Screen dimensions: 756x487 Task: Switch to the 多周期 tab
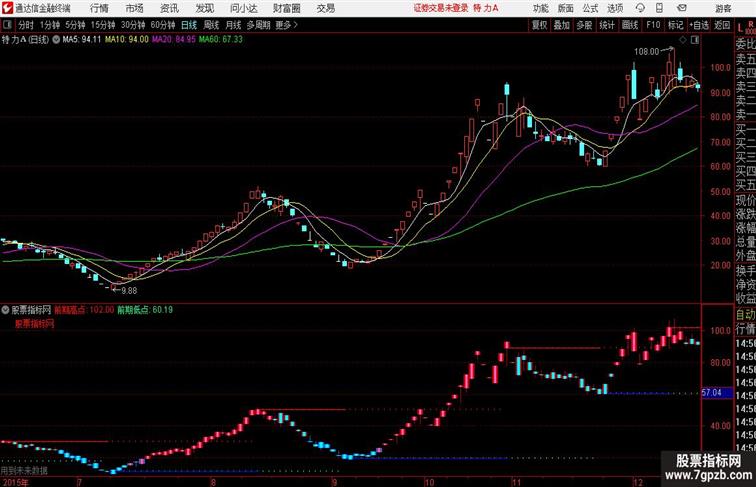pos(258,25)
